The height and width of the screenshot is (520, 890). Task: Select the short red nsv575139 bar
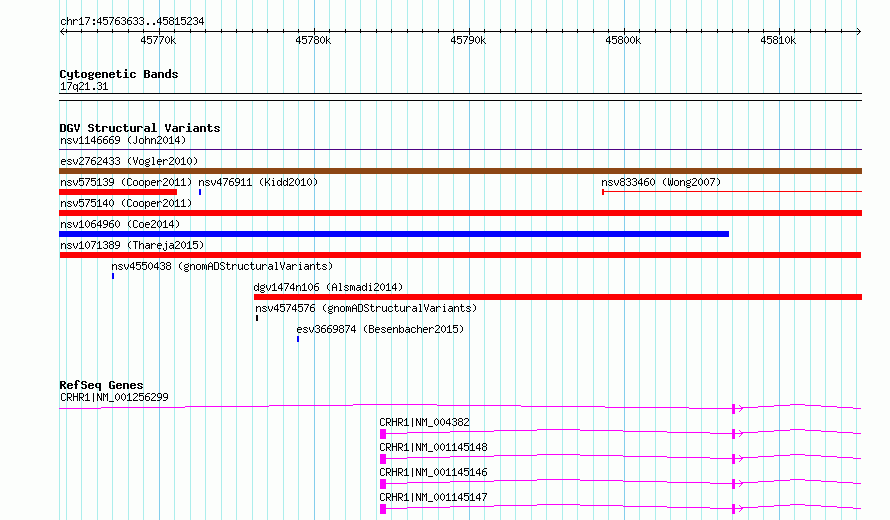(x=118, y=192)
